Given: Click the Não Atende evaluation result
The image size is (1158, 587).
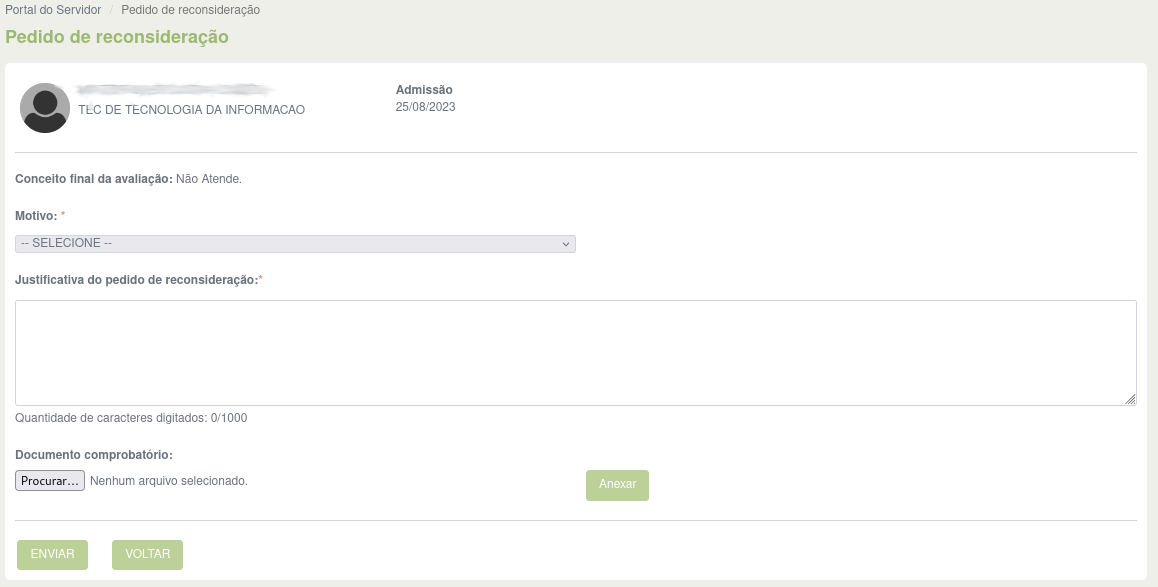Looking at the screenshot, I should (209, 179).
